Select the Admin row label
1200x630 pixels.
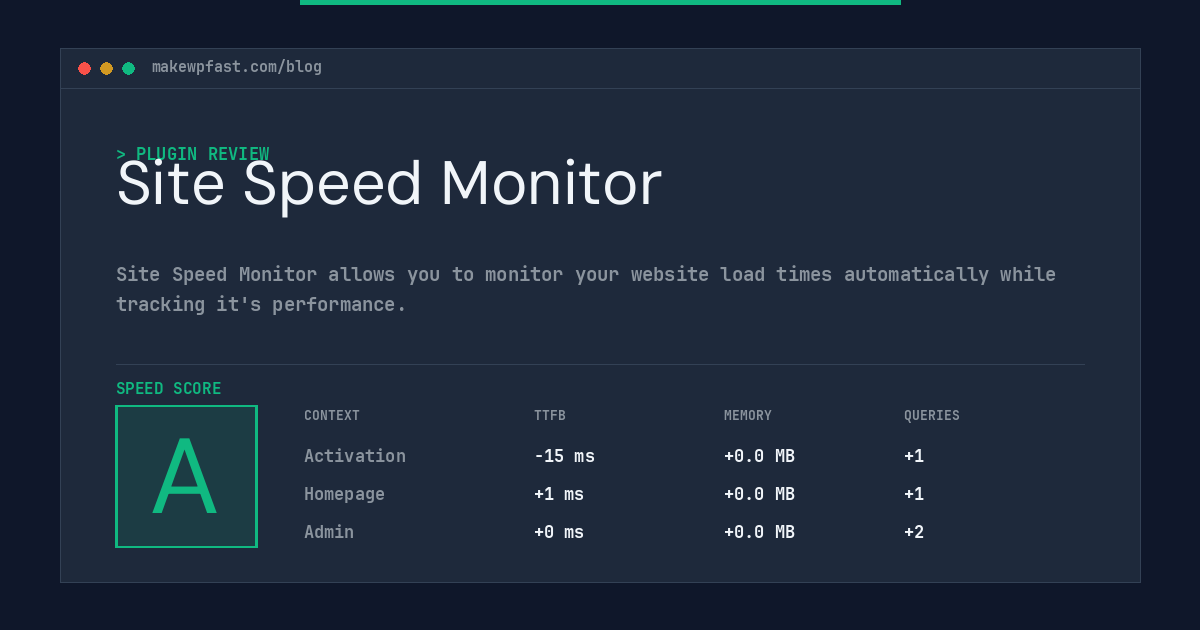(x=329, y=532)
